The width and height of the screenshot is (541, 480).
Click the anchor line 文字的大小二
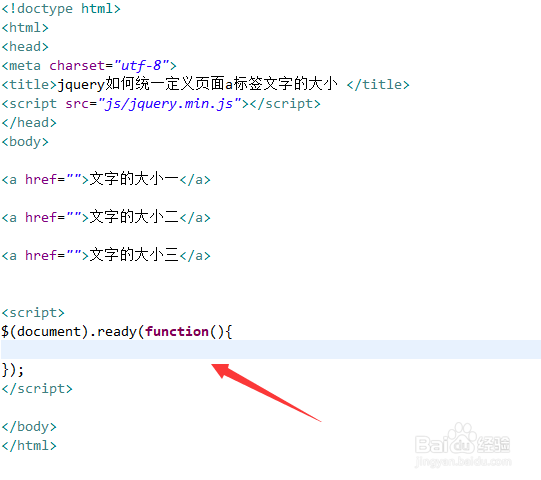[x=106, y=217]
